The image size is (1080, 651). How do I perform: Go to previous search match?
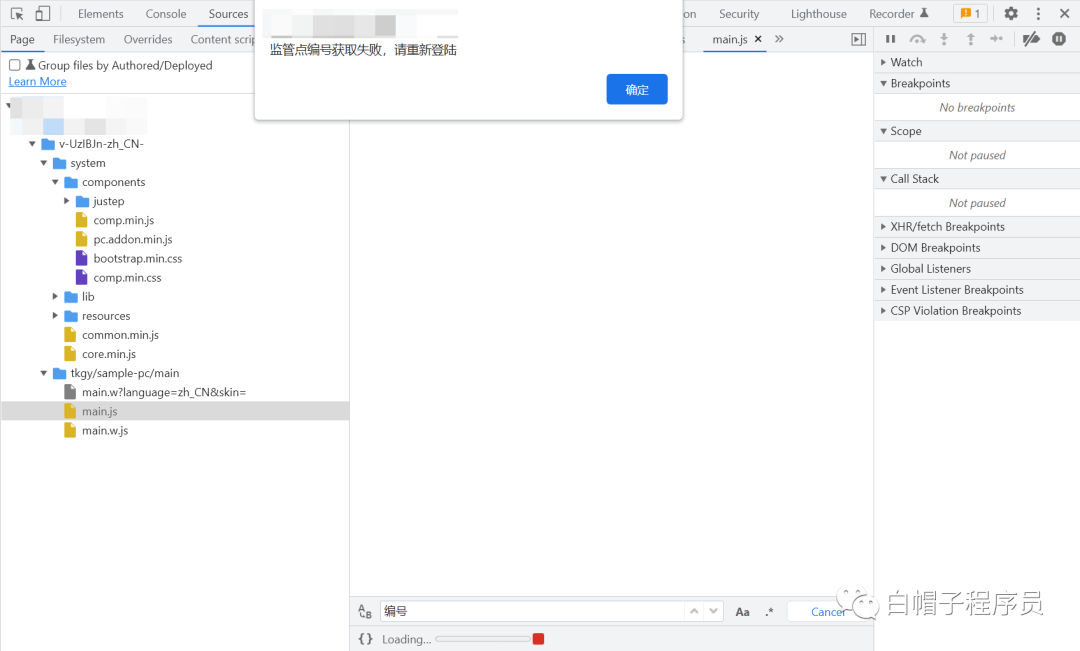pos(694,611)
